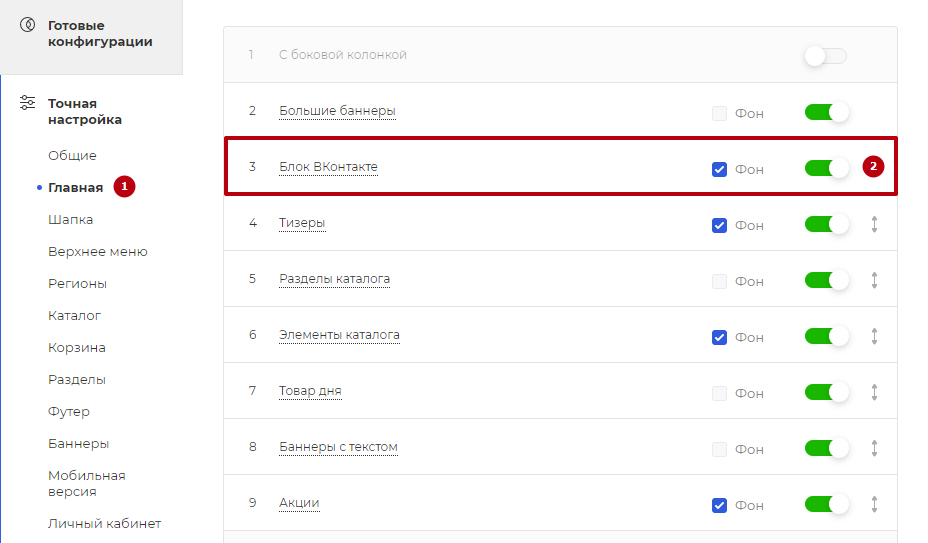The height and width of the screenshot is (543, 928).
Task: Open the Блок ВКонтакте settings link
Action: tap(328, 167)
